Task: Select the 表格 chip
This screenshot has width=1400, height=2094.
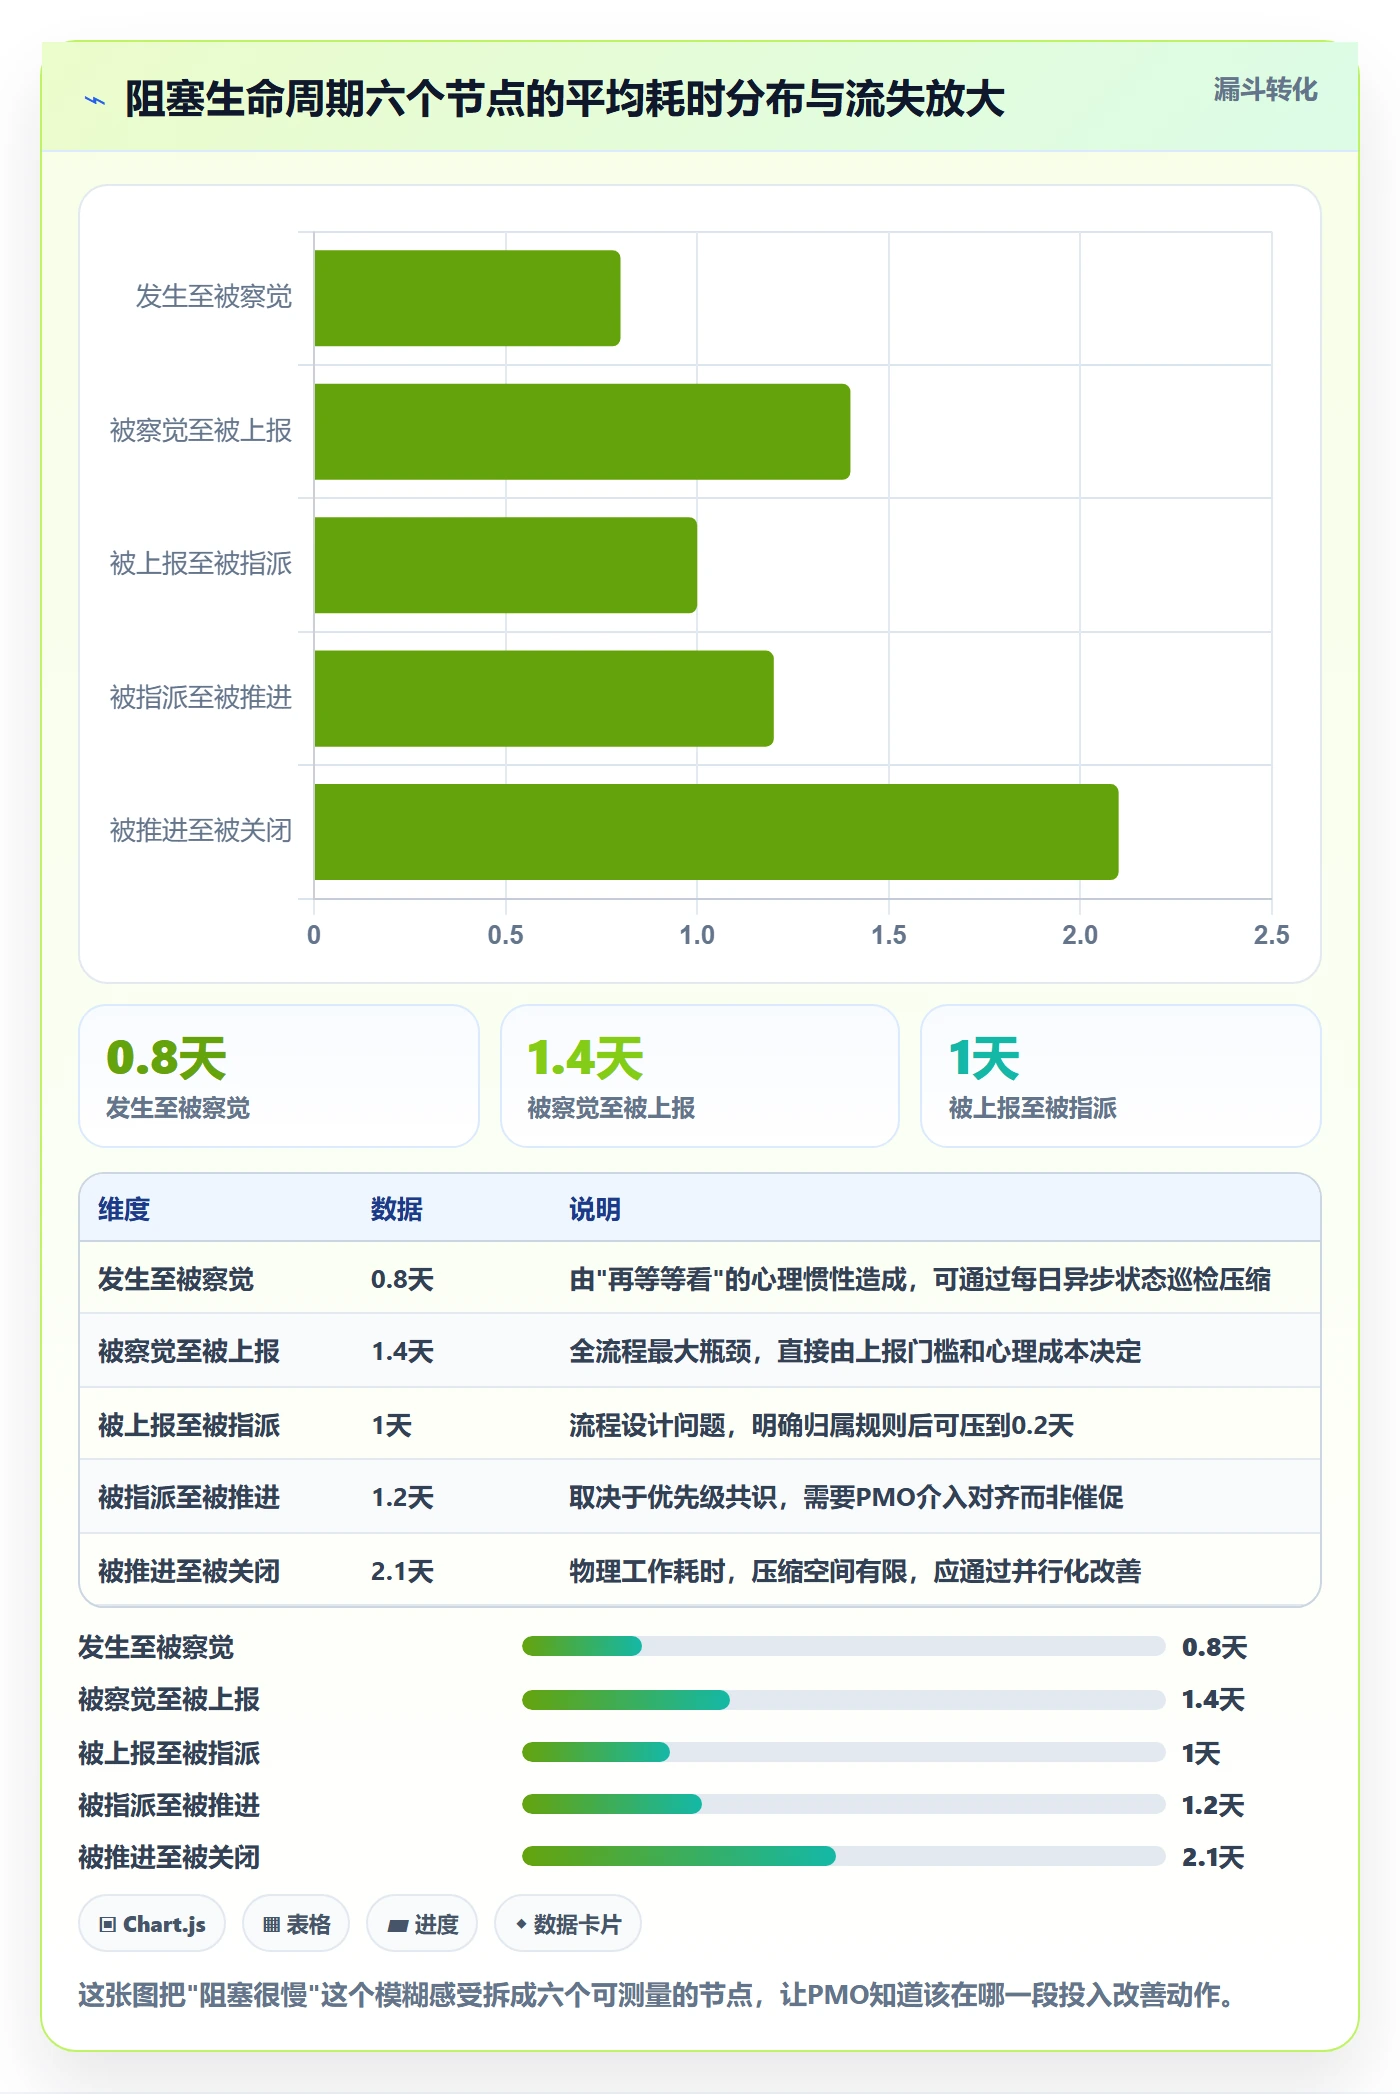Action: 296,1924
